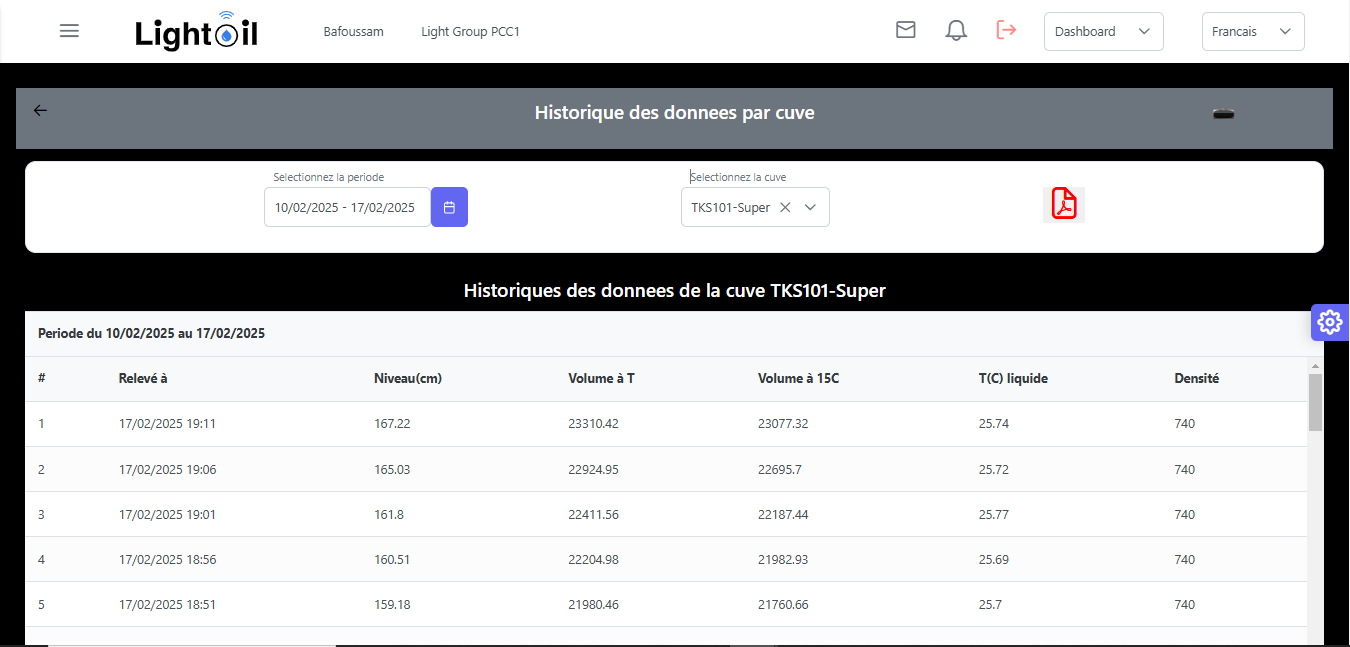The image size is (1350, 647).
Task: Select the Light Group PCC1 item
Action: point(470,32)
